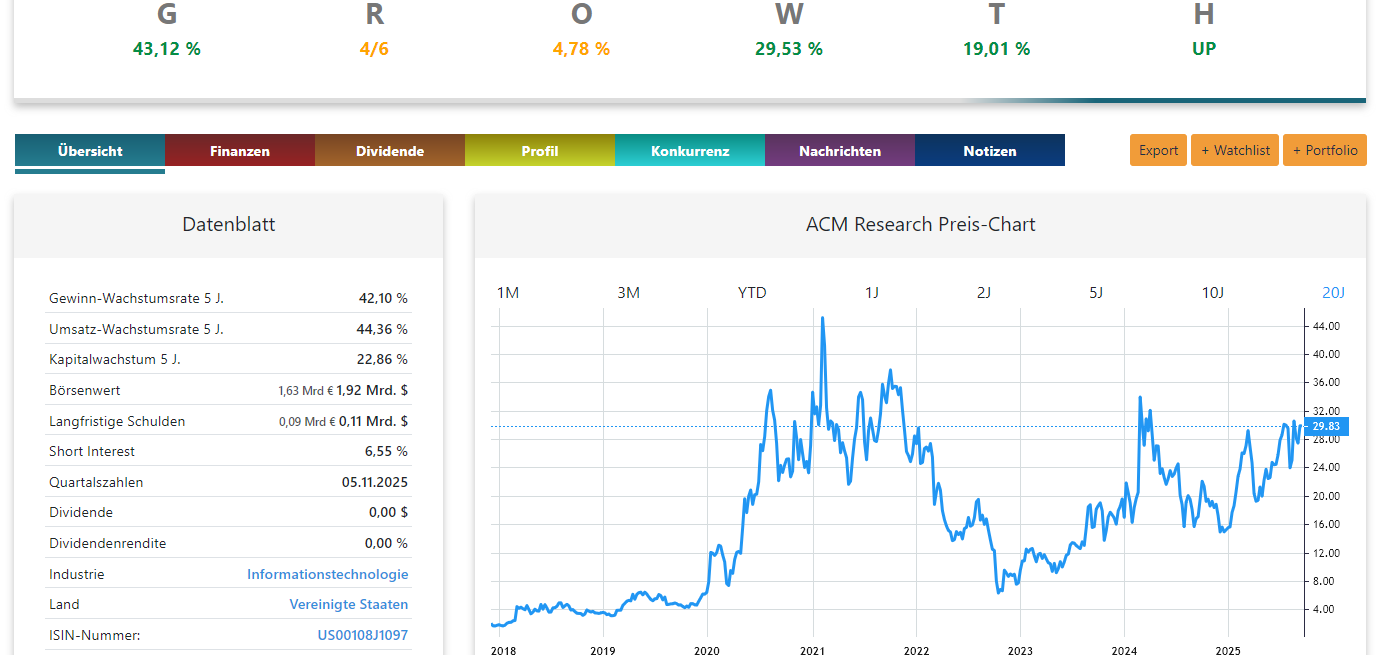Click the W score 29,53 %

pyautogui.click(x=789, y=48)
